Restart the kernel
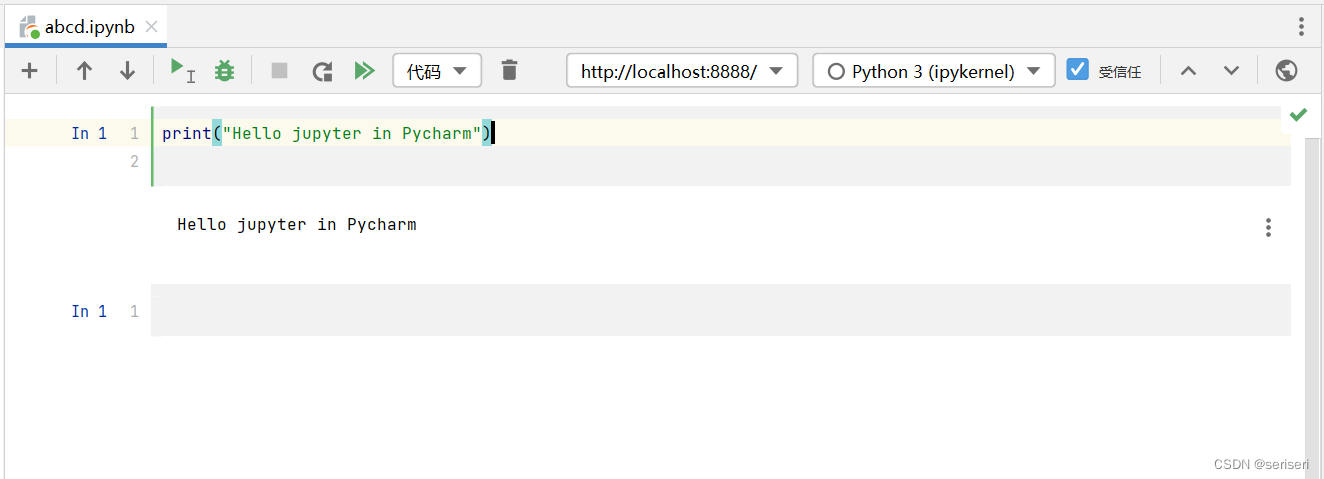 coord(322,71)
